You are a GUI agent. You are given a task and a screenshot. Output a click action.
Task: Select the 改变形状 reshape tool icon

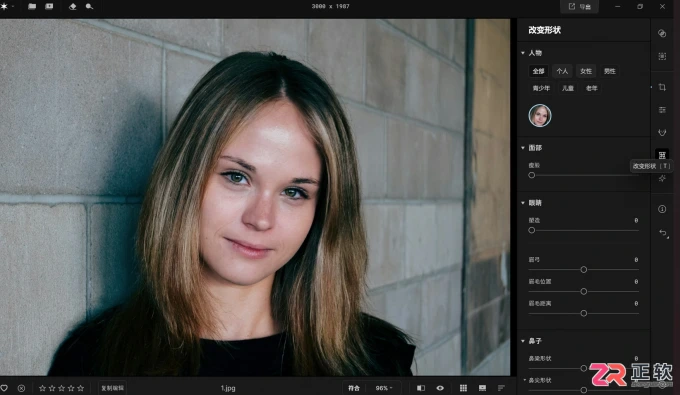pyautogui.click(x=662, y=155)
